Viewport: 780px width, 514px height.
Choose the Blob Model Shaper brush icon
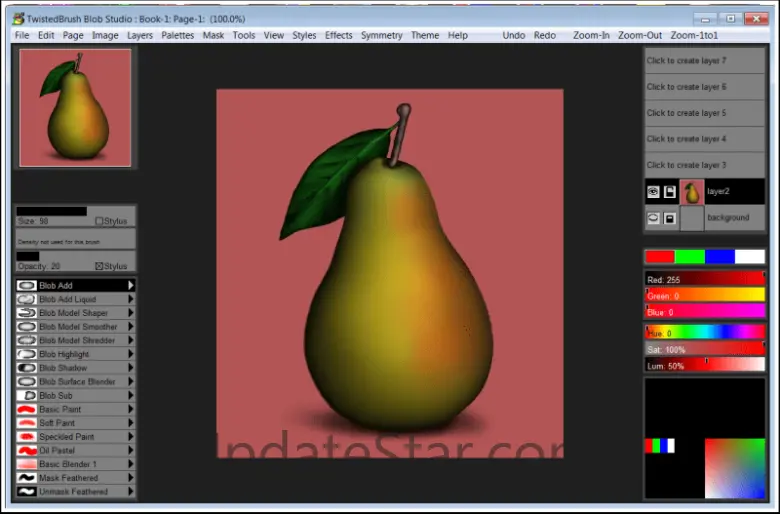[27, 313]
